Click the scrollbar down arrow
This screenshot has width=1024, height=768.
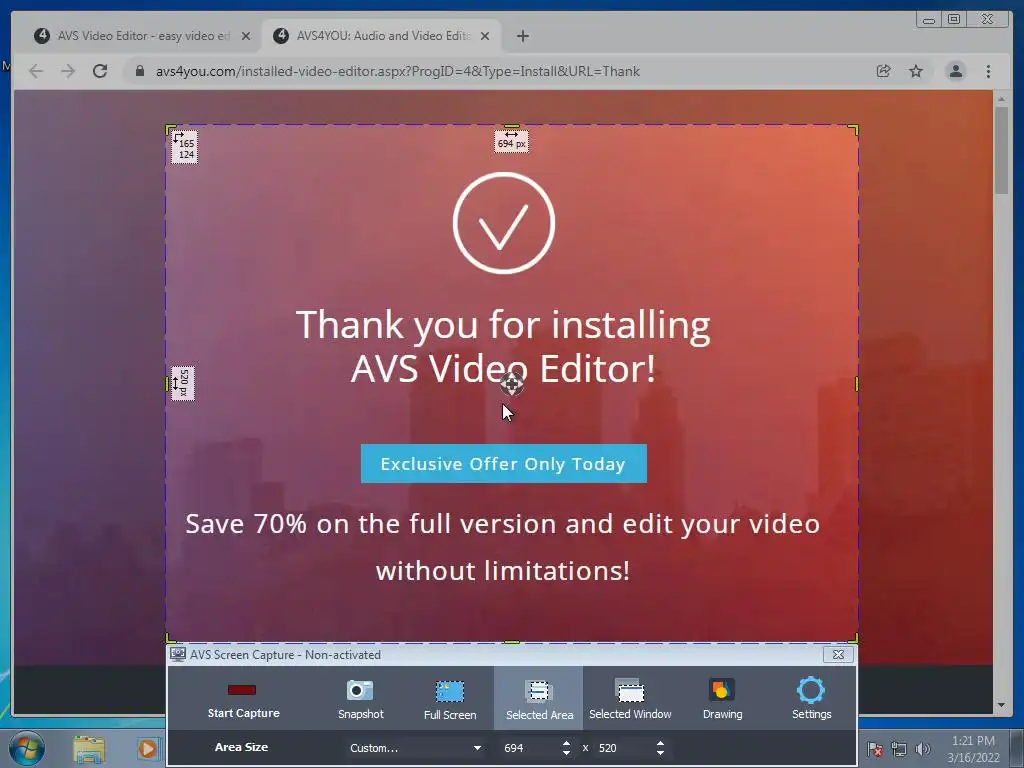1001,705
